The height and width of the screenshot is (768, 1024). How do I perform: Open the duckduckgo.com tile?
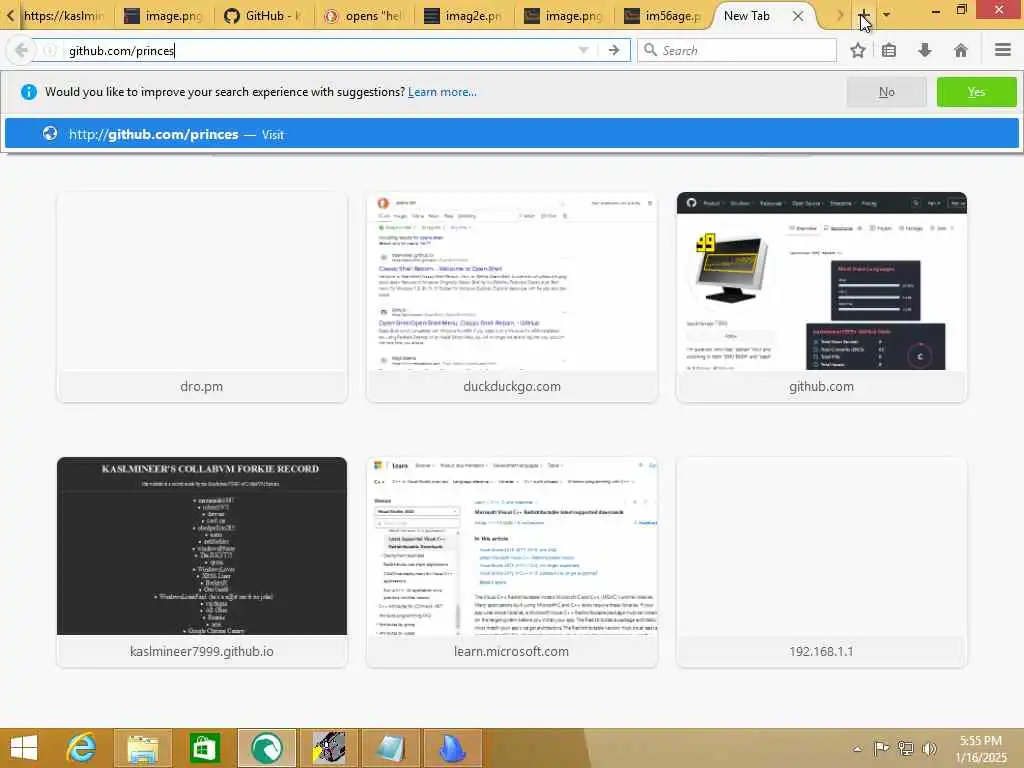(x=511, y=296)
